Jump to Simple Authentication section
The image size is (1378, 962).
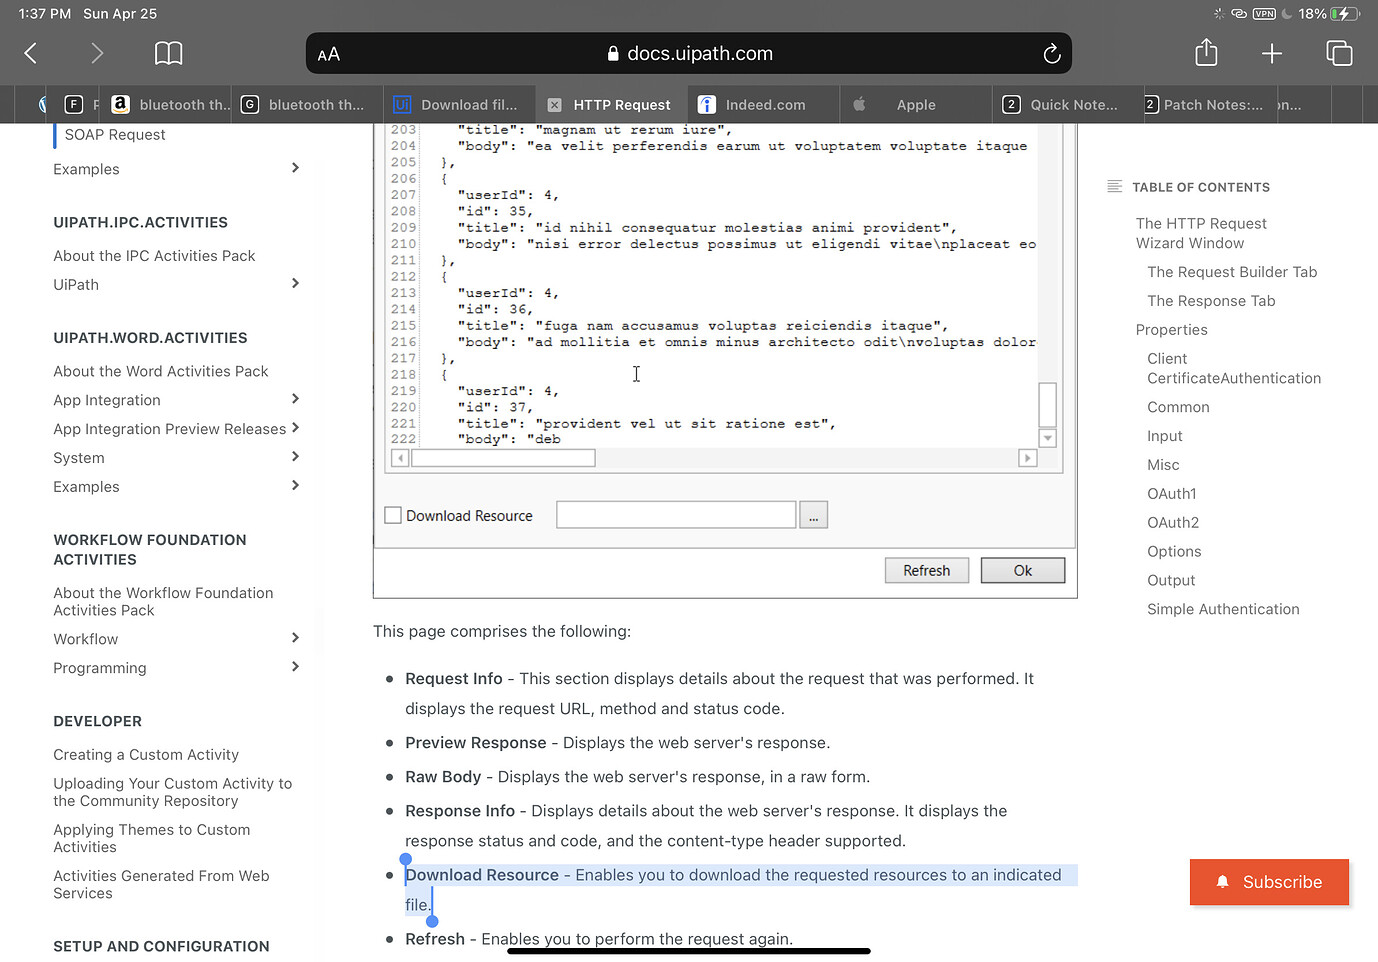1223,609
